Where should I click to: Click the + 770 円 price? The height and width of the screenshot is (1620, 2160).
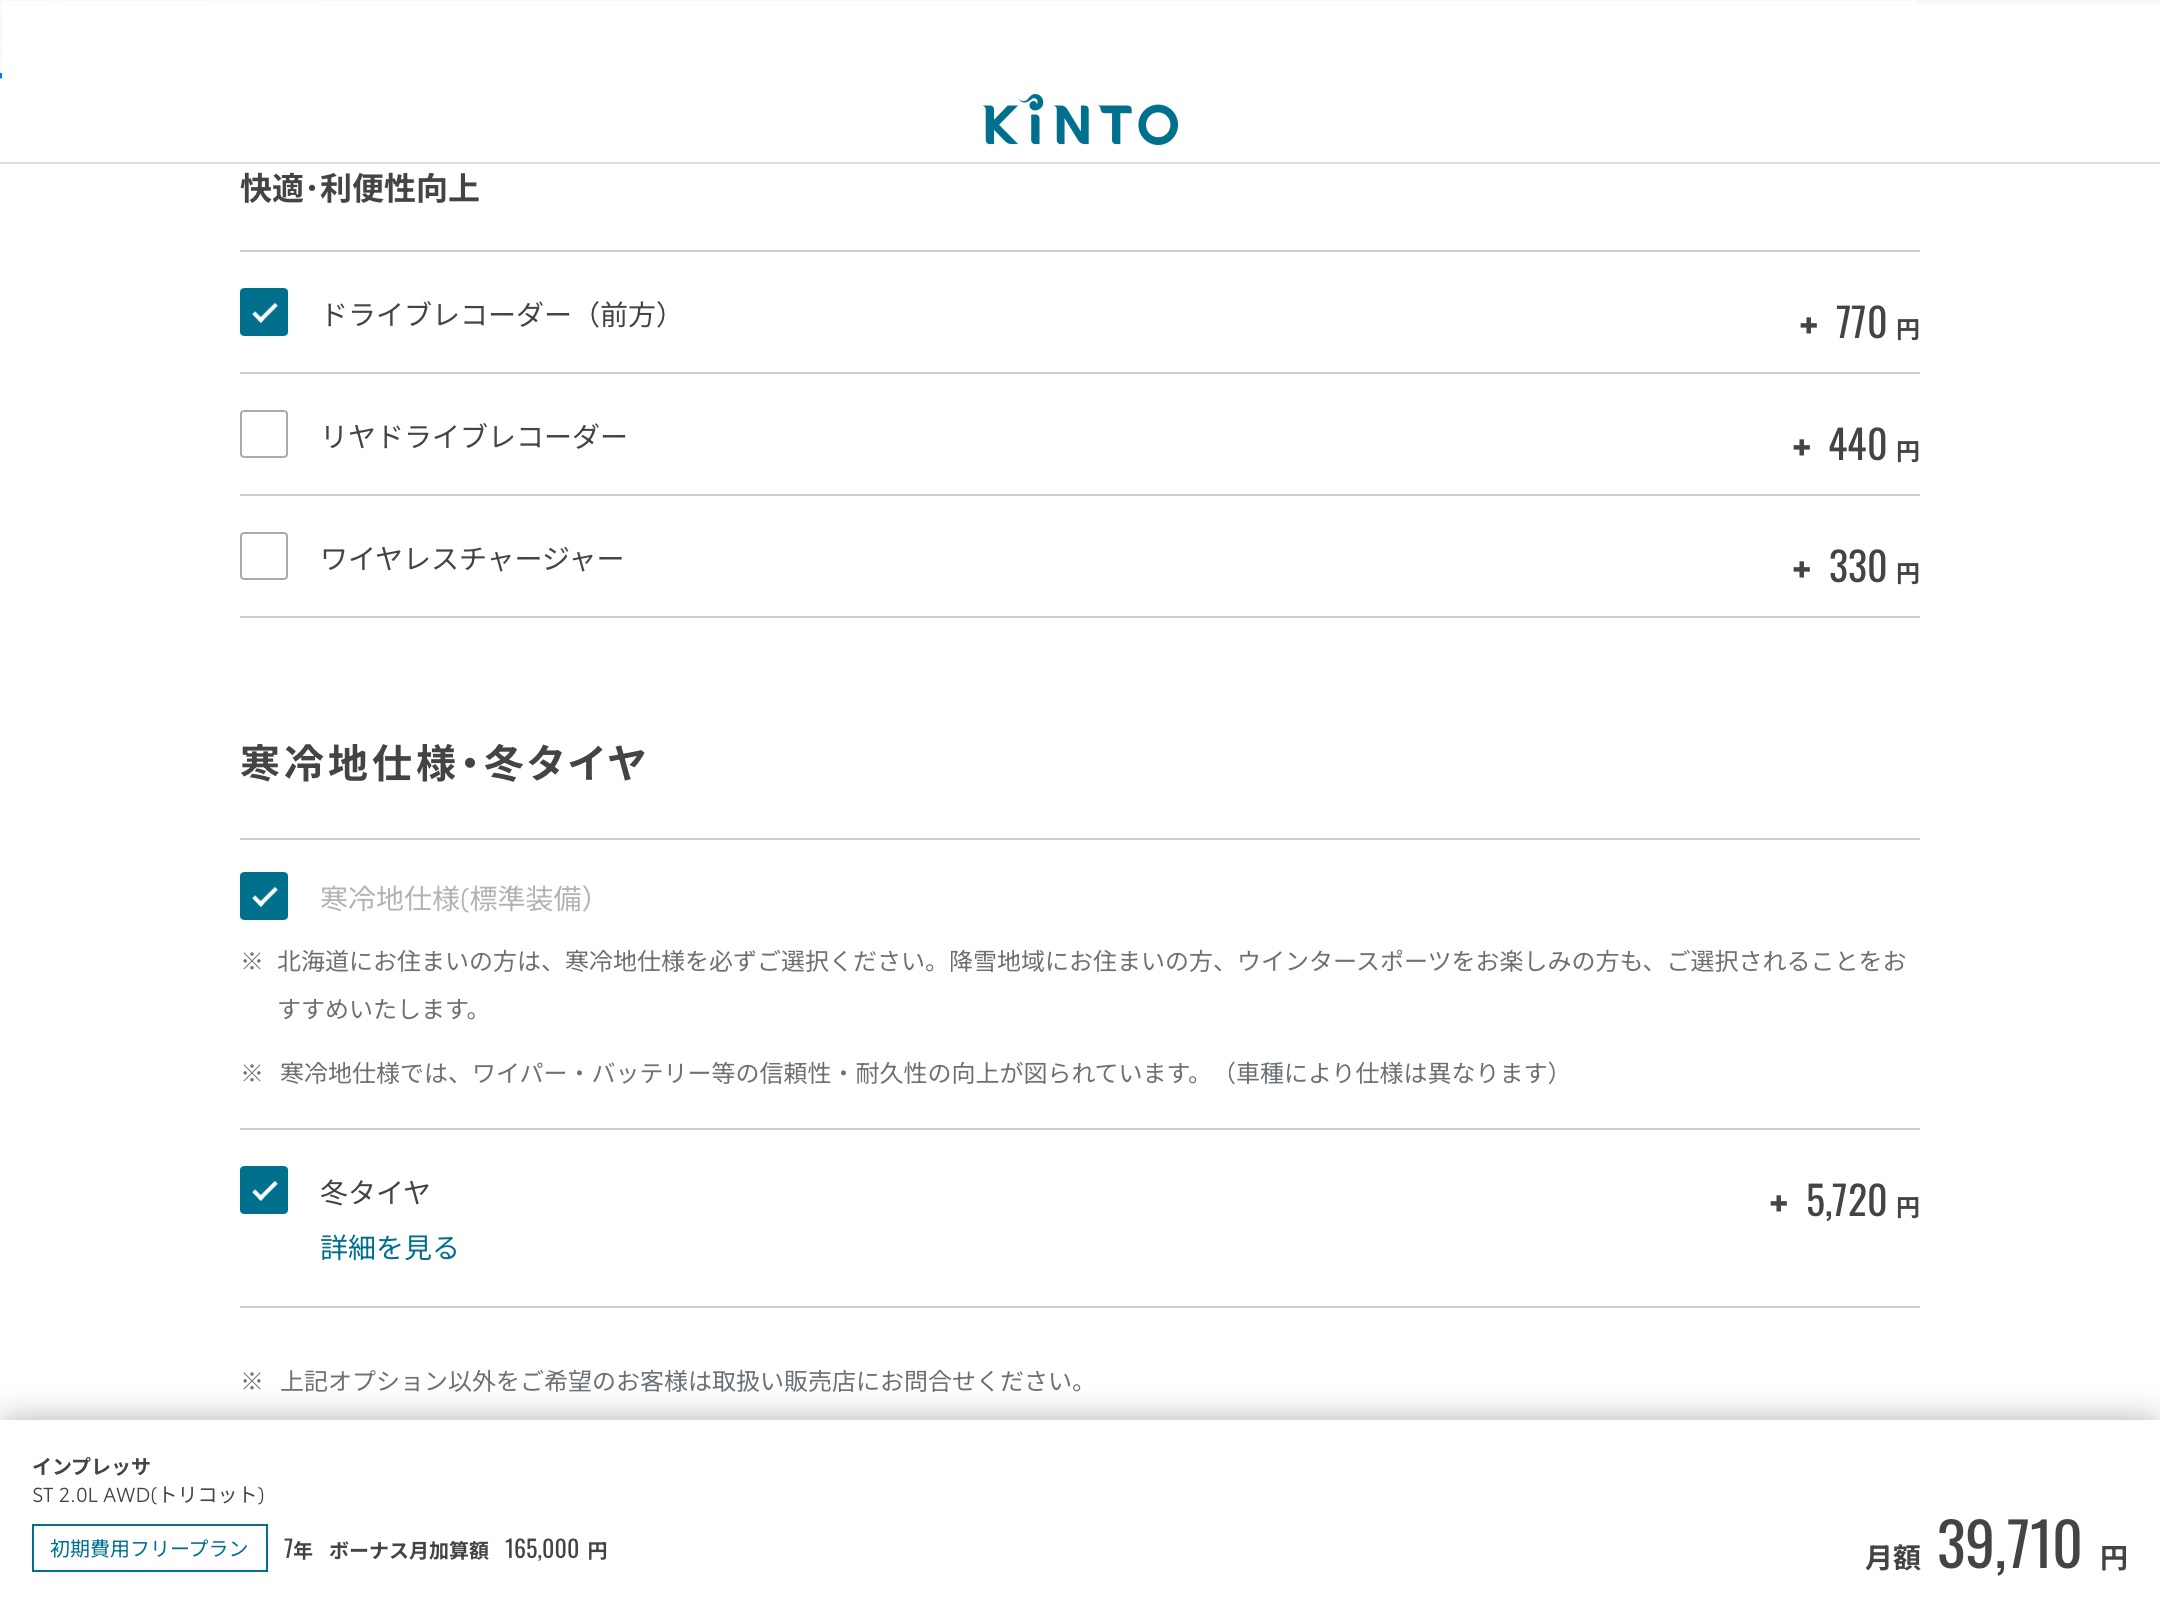(1860, 324)
